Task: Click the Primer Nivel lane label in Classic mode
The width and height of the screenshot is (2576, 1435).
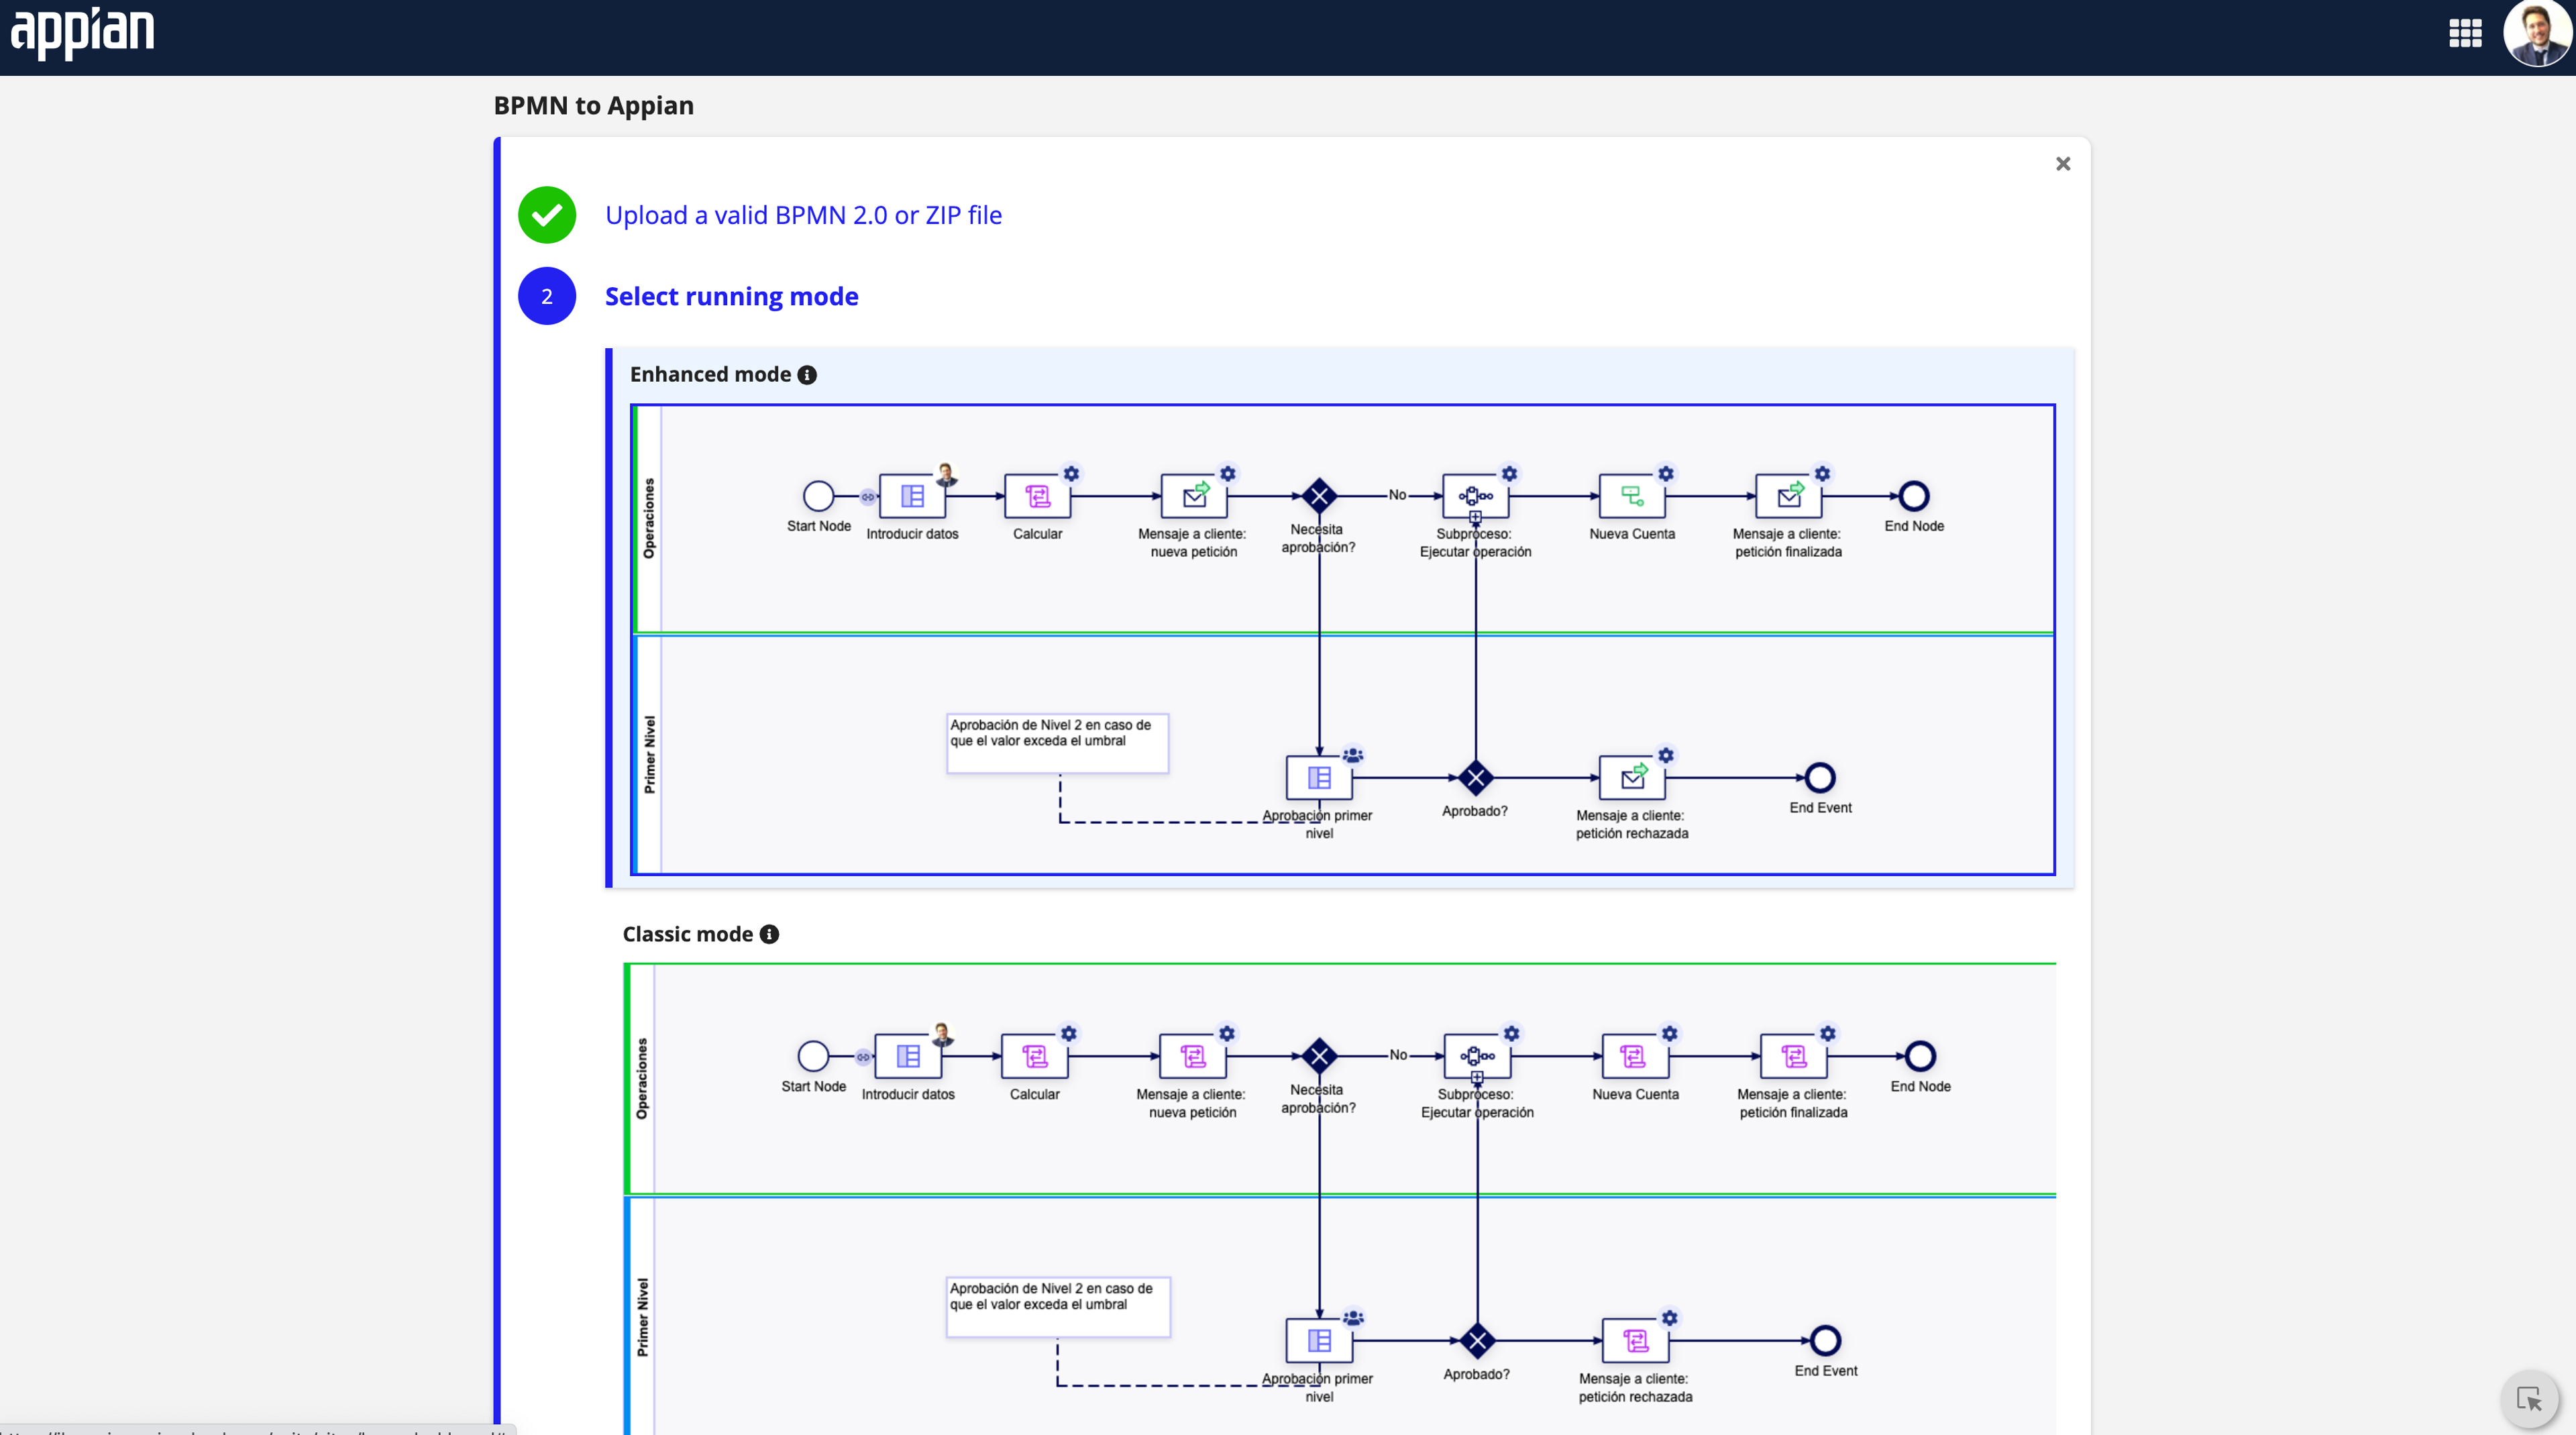Action: pos(642,1318)
